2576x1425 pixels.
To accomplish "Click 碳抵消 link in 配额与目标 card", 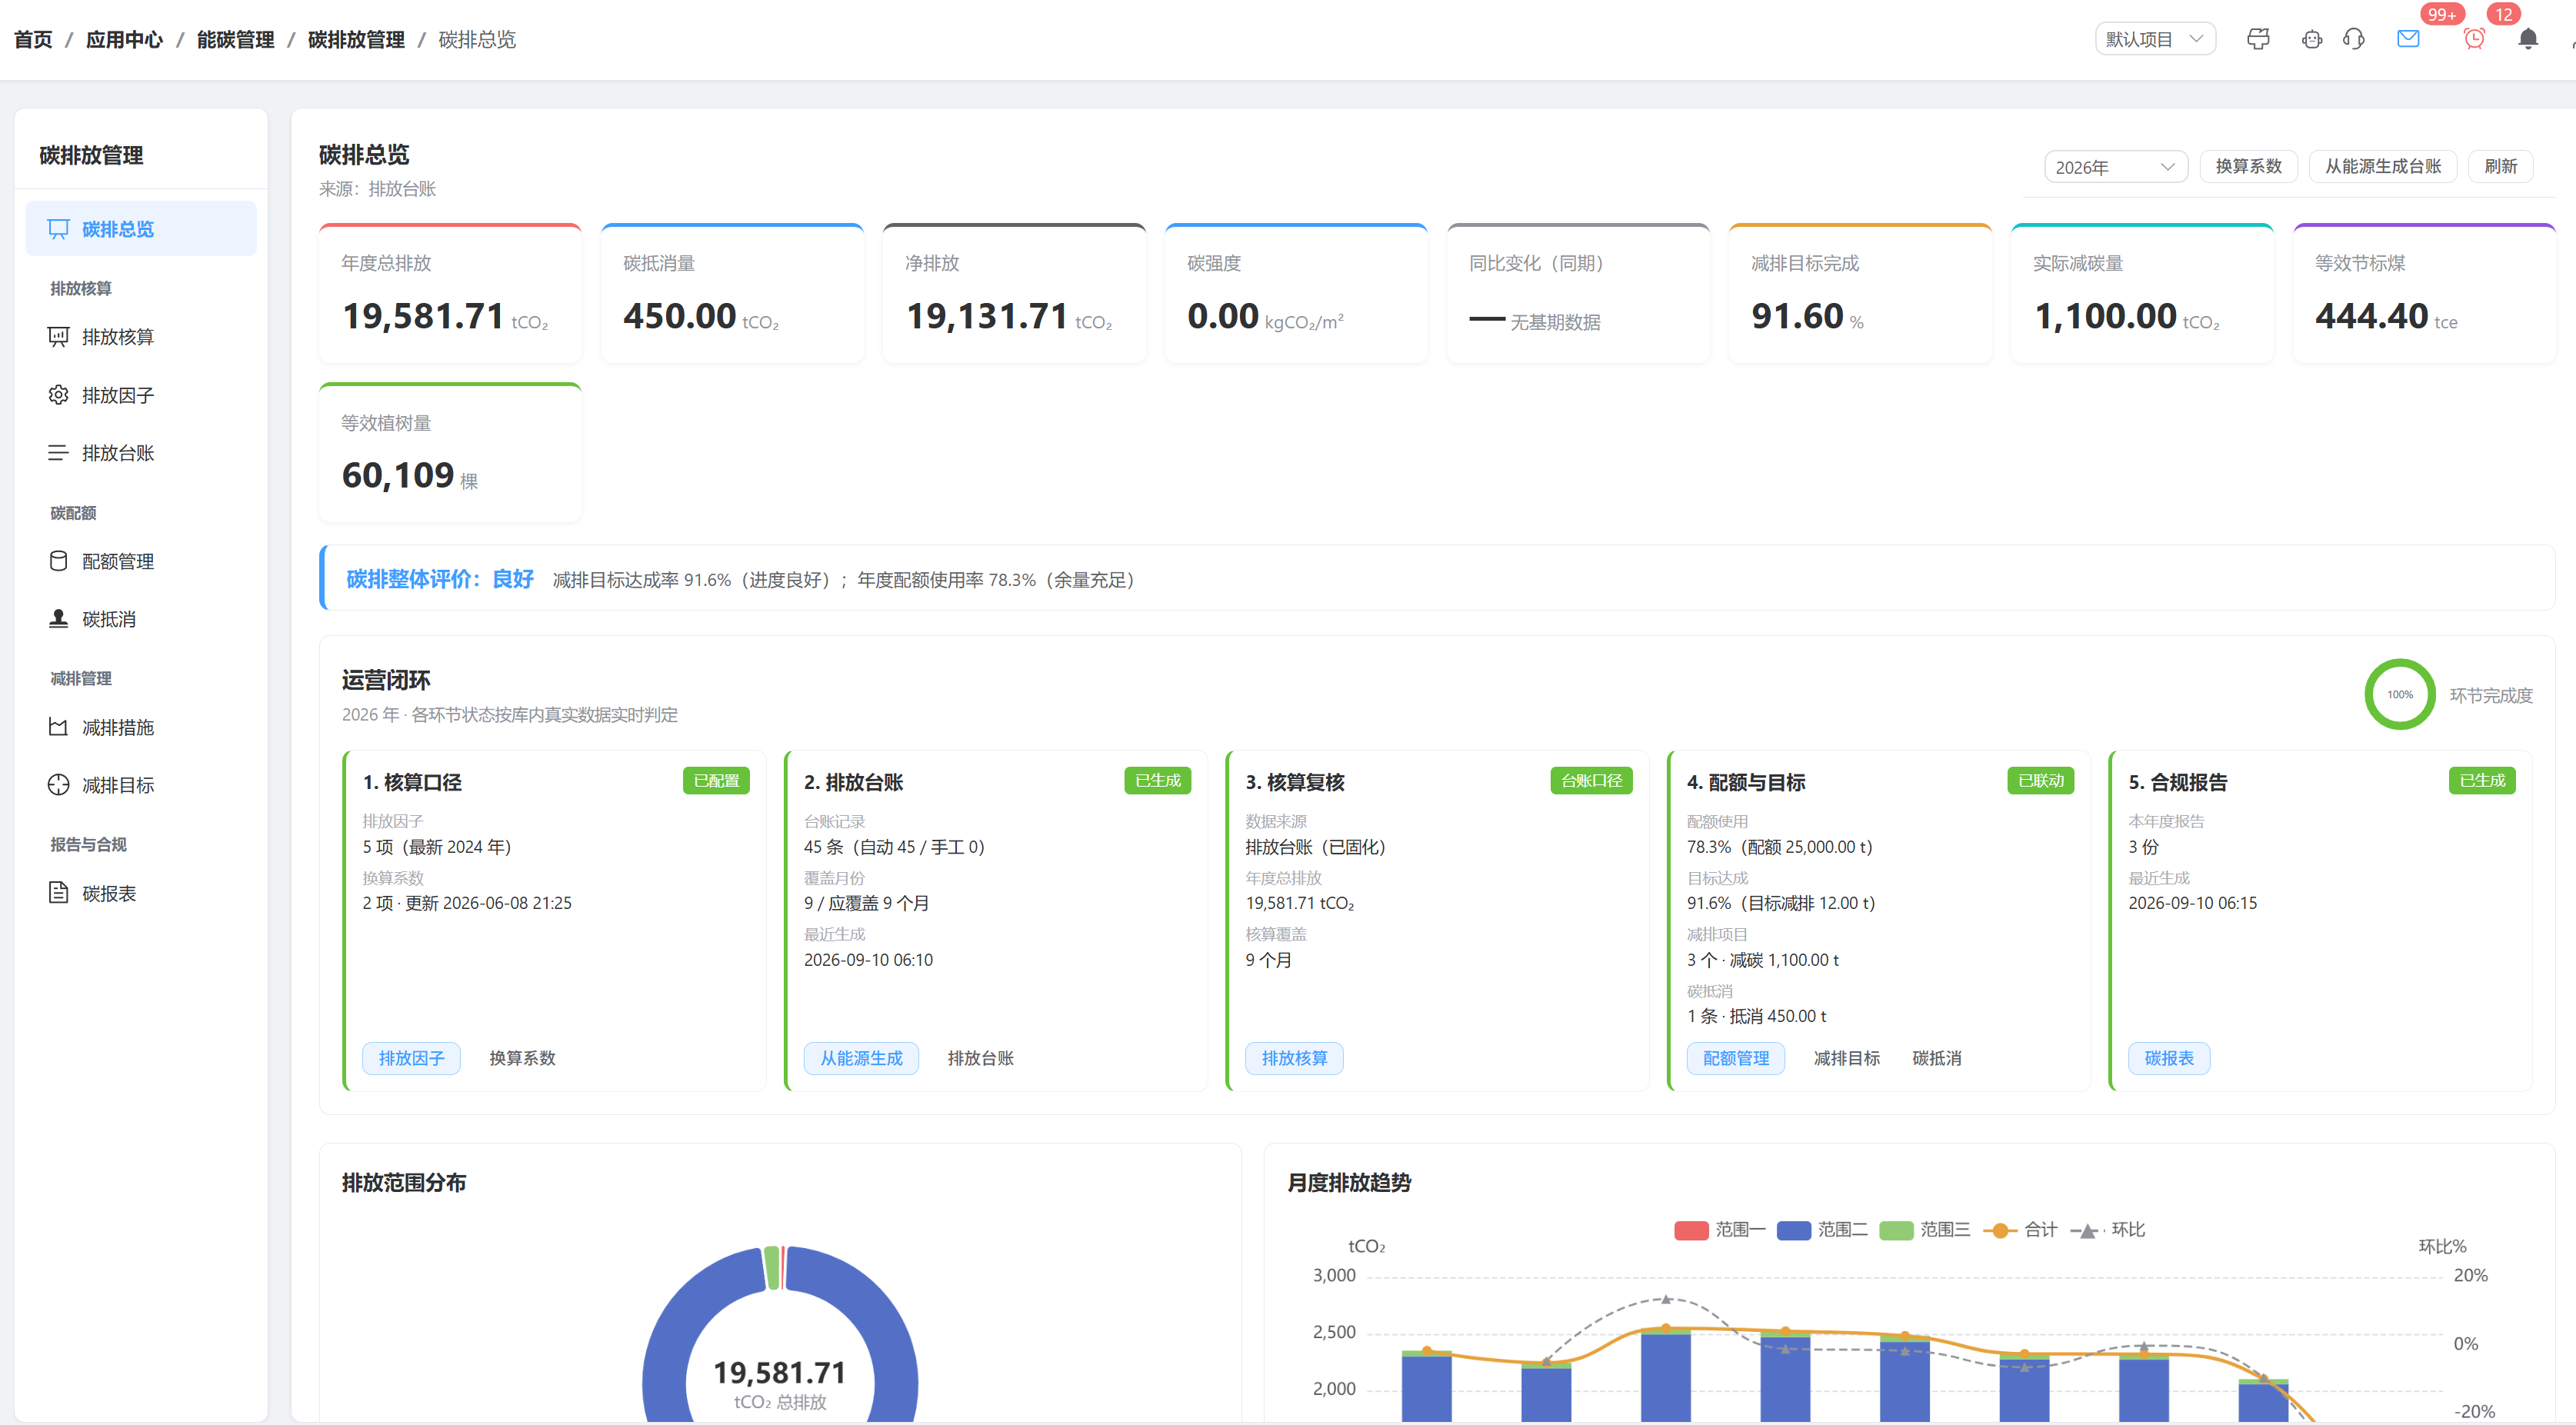I will [1937, 1058].
